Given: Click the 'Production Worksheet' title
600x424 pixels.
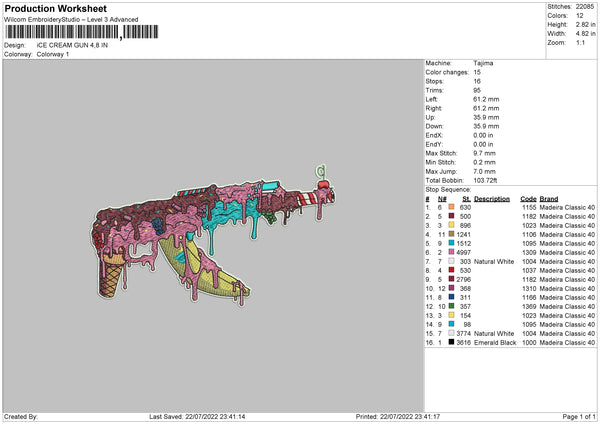Looking at the screenshot, I should pos(56,8).
